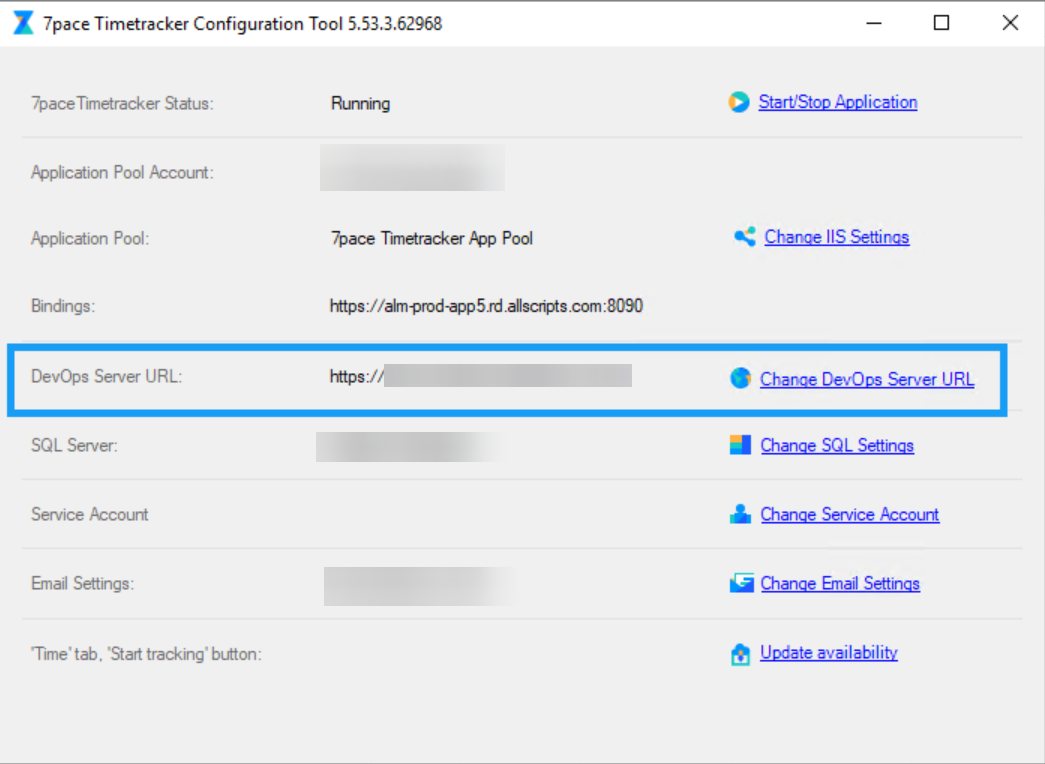This screenshot has width=1045, height=764.
Task: Click the 'Service Account' label
Action: 89,514
